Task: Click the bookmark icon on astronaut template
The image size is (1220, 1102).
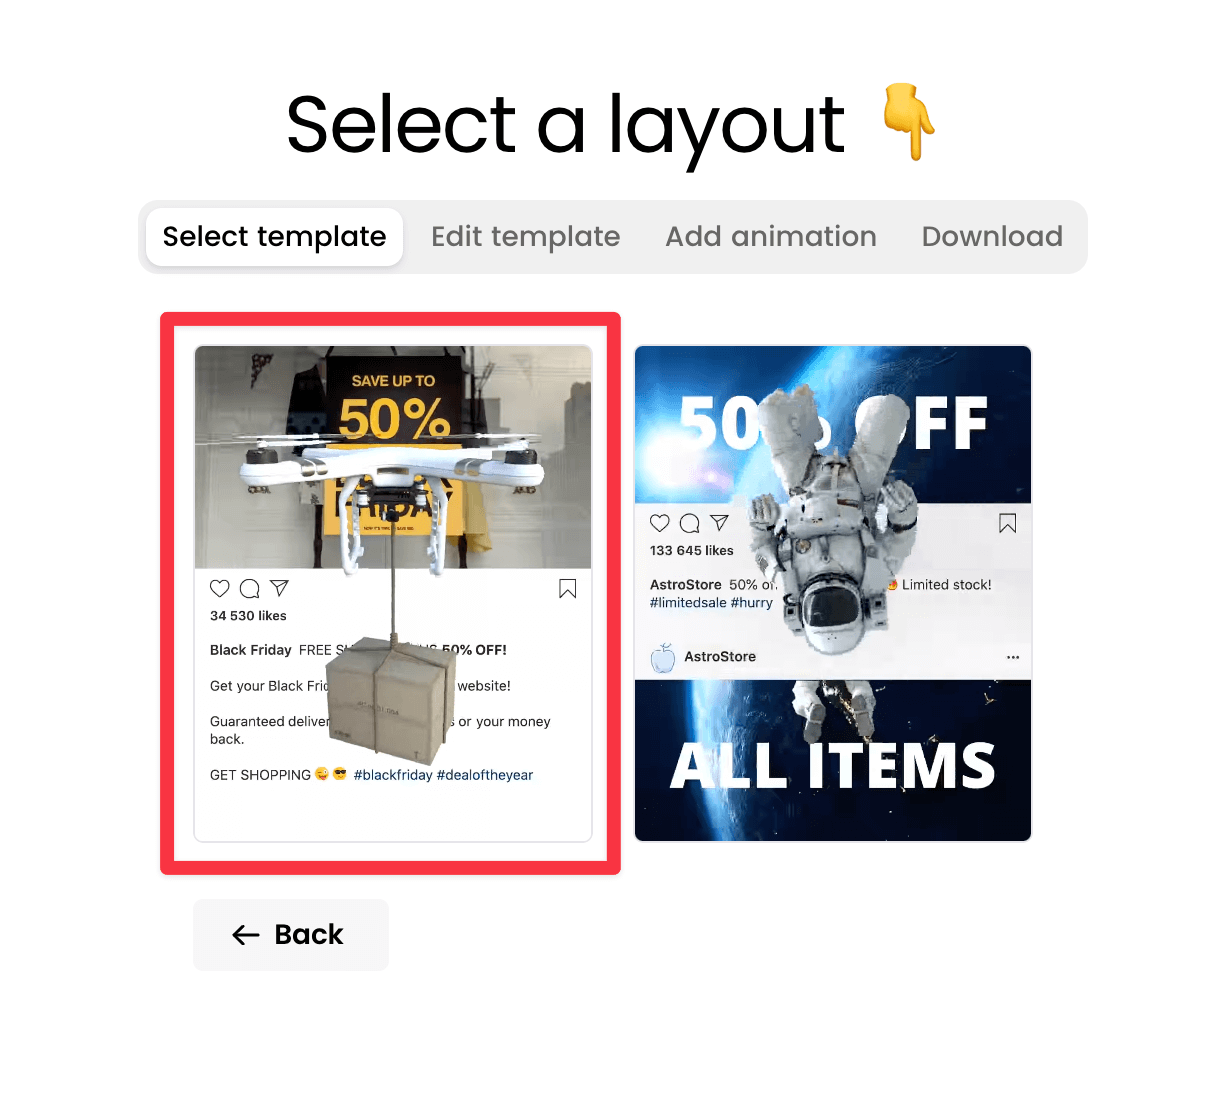Action: [x=1007, y=523]
